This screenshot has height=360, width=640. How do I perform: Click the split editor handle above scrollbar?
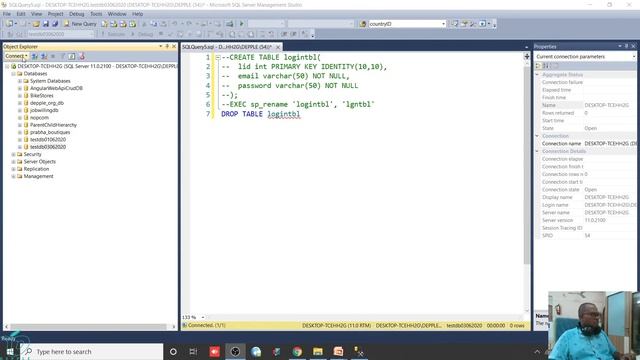click(527, 56)
